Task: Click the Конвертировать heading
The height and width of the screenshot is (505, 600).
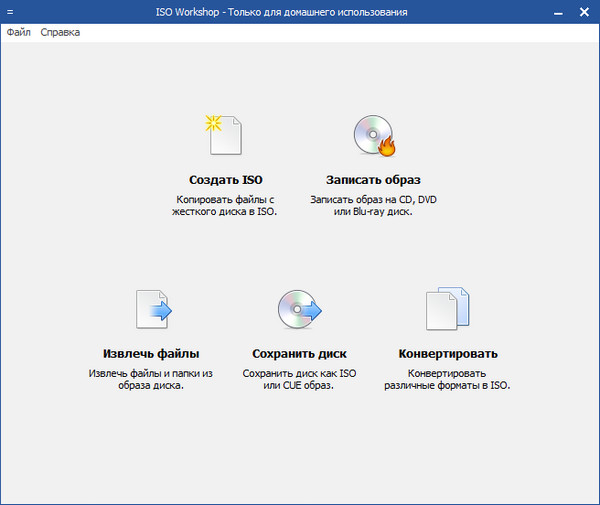Action: point(447,354)
